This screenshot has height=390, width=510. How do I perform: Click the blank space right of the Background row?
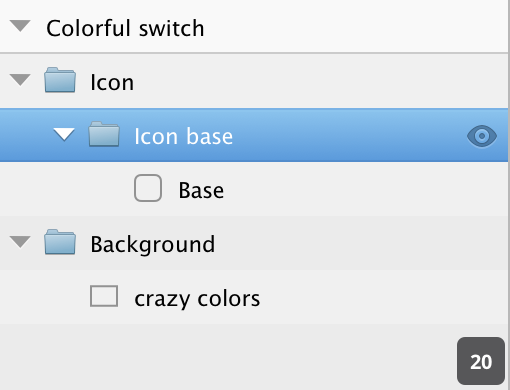click(x=362, y=243)
